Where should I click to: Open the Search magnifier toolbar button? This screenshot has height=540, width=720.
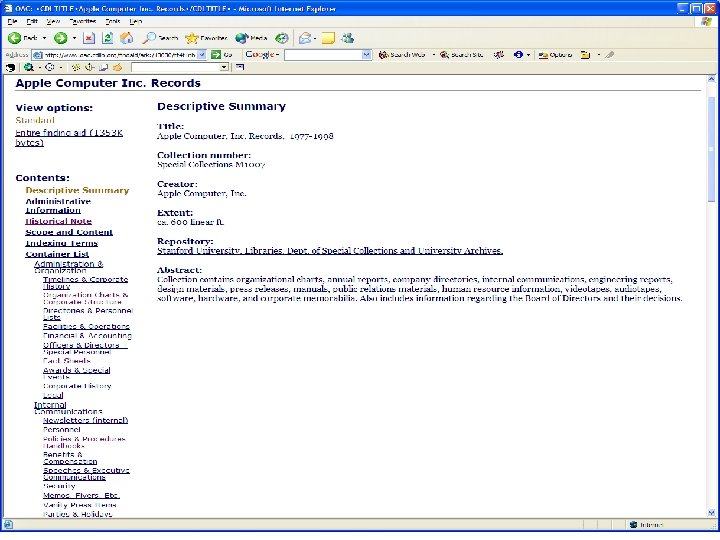point(160,38)
